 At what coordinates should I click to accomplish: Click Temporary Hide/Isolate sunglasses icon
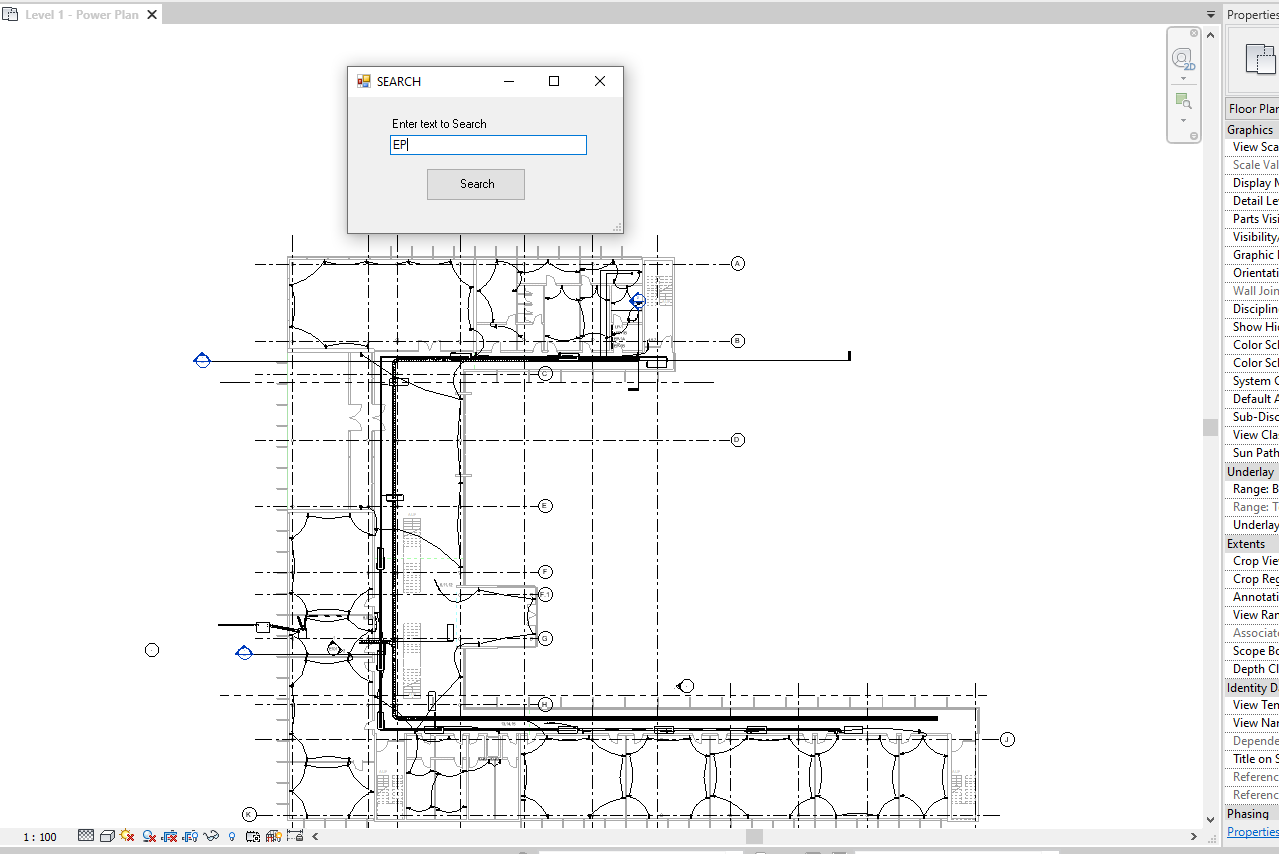coord(211,836)
